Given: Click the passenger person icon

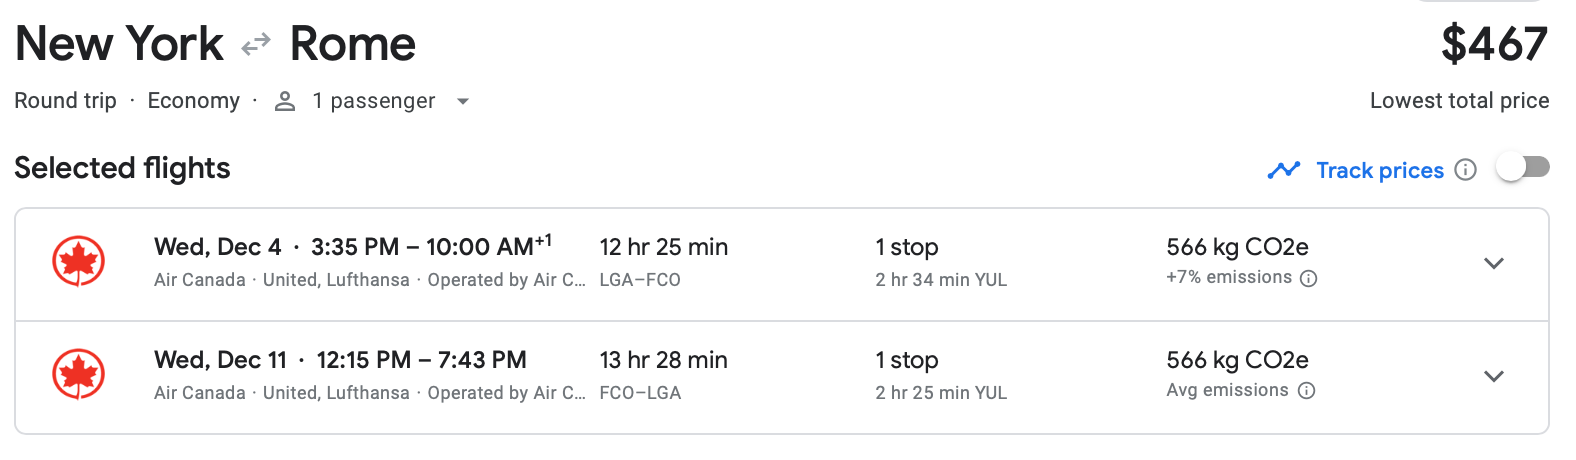Looking at the screenshot, I should tap(285, 101).
